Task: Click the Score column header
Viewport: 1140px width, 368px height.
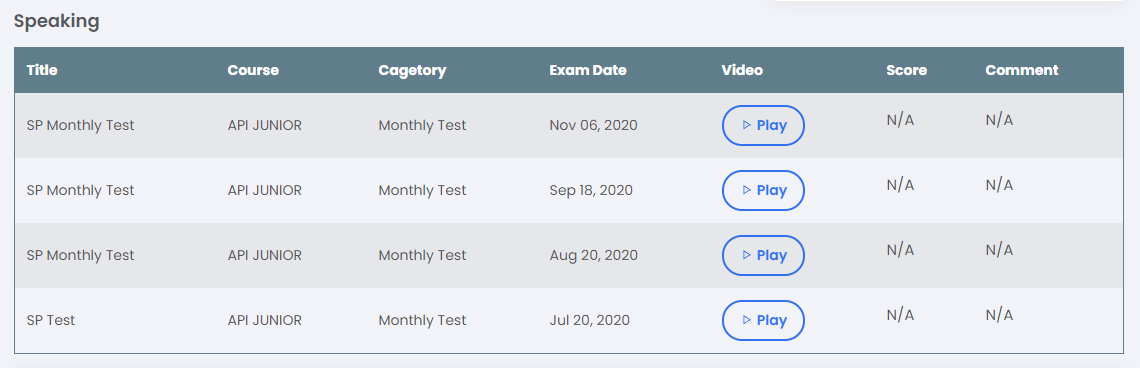Action: [907, 71]
